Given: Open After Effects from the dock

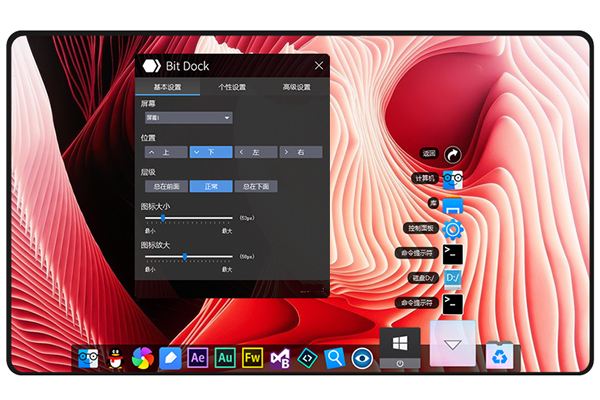Looking at the screenshot, I should [x=198, y=357].
